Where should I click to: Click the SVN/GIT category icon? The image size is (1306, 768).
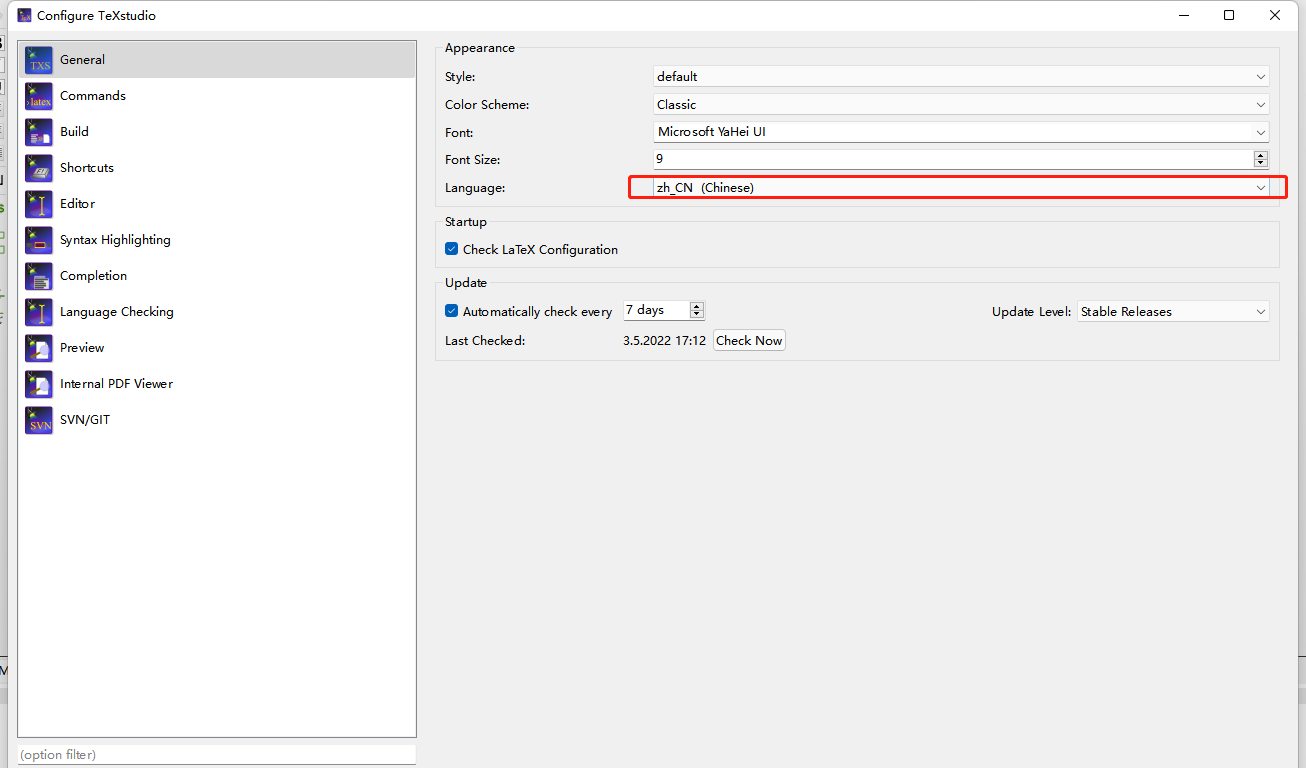[39, 420]
